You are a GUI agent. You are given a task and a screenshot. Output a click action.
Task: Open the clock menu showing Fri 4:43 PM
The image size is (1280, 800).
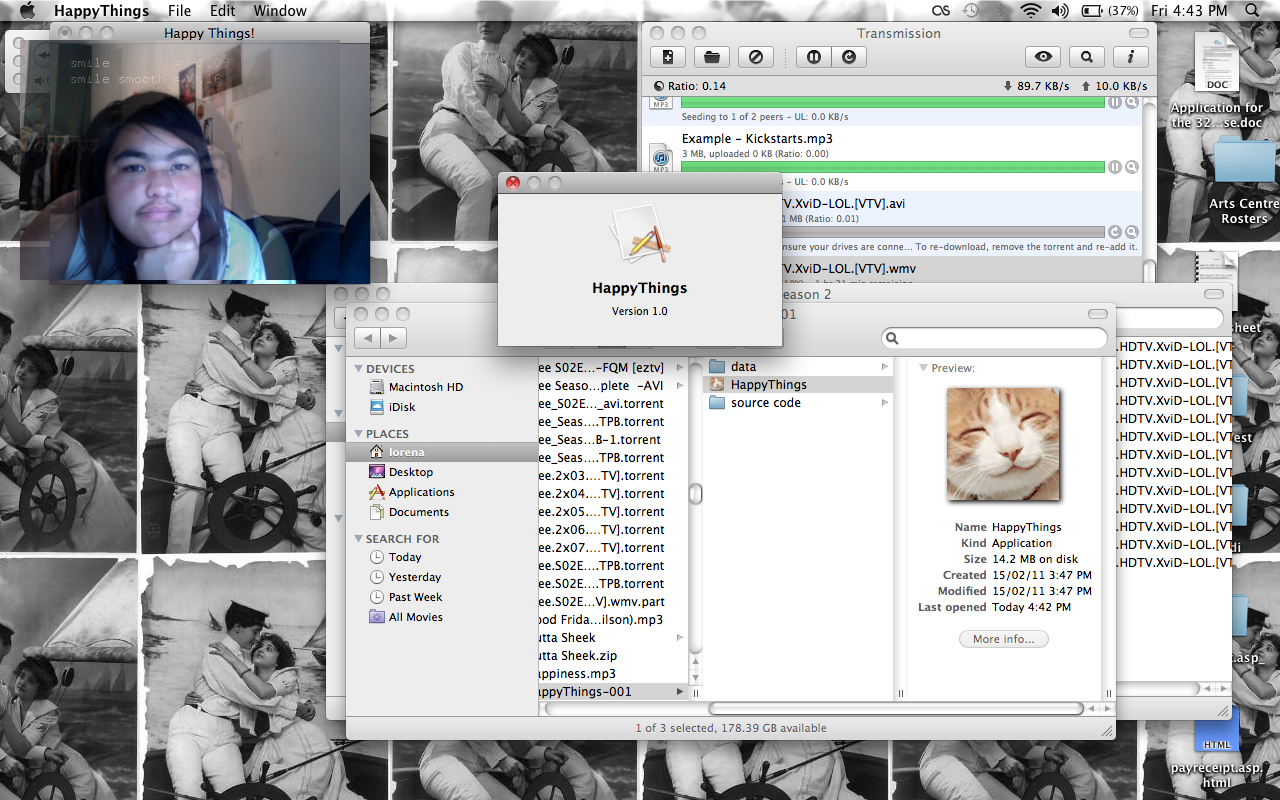[x=1189, y=11]
